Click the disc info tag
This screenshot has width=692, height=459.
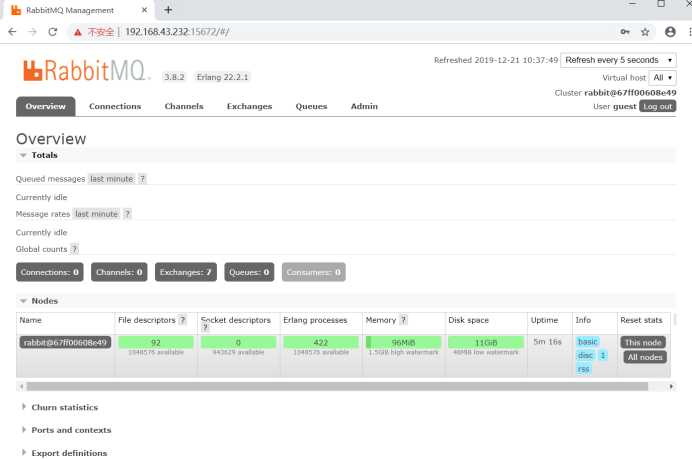(586, 355)
